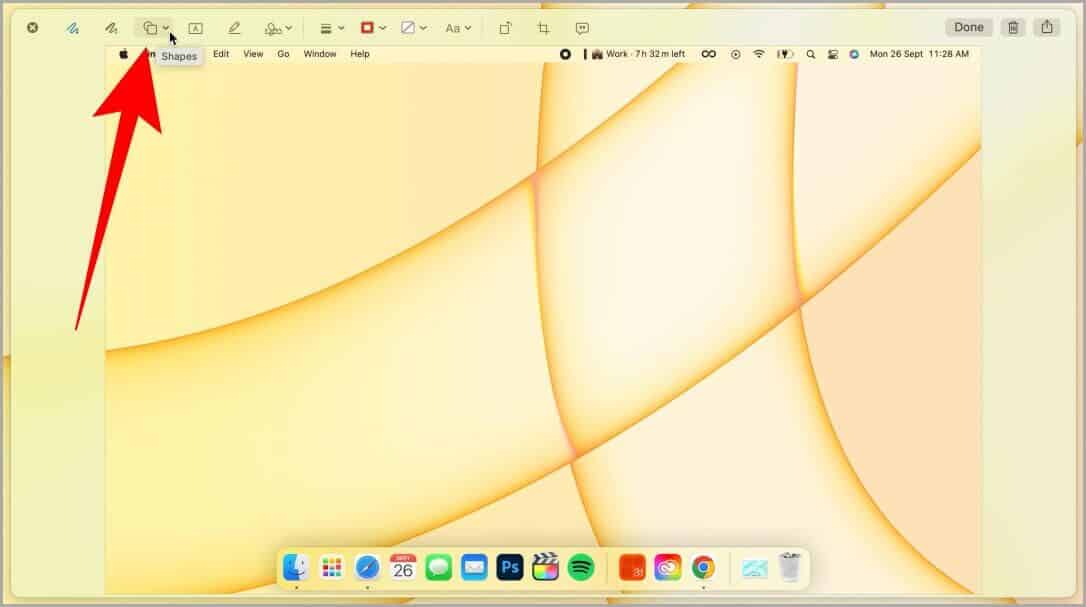Click the Done button

(968, 28)
